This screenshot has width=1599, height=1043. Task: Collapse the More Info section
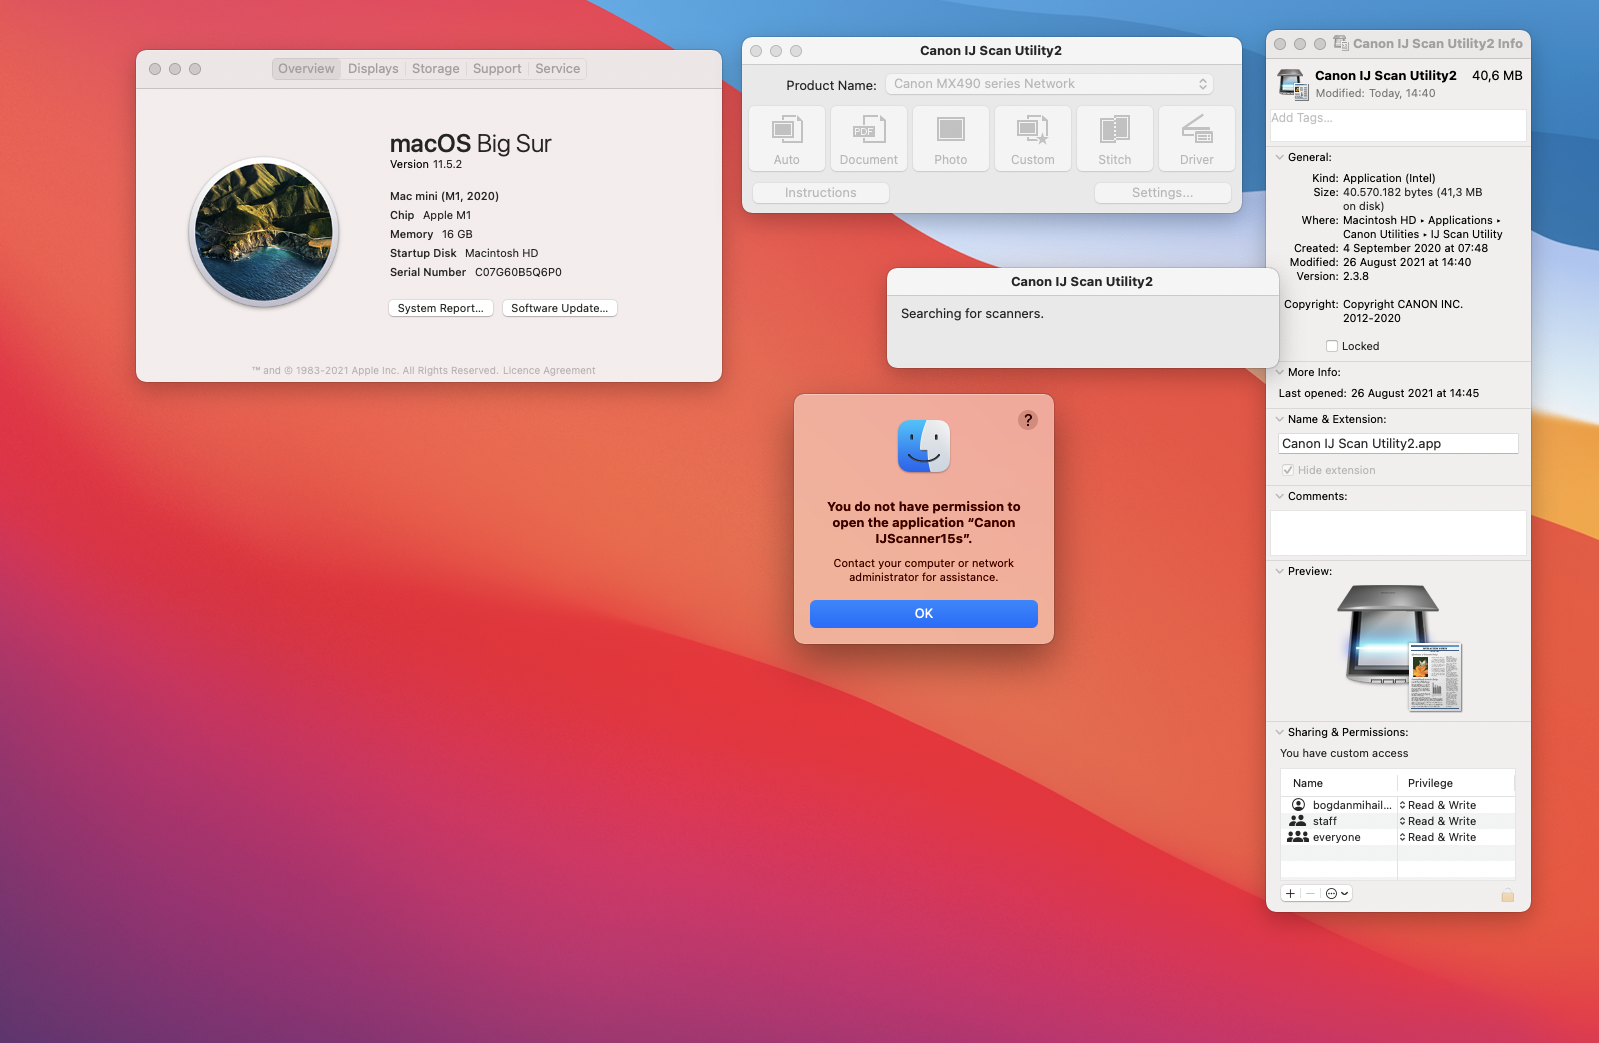coord(1280,372)
